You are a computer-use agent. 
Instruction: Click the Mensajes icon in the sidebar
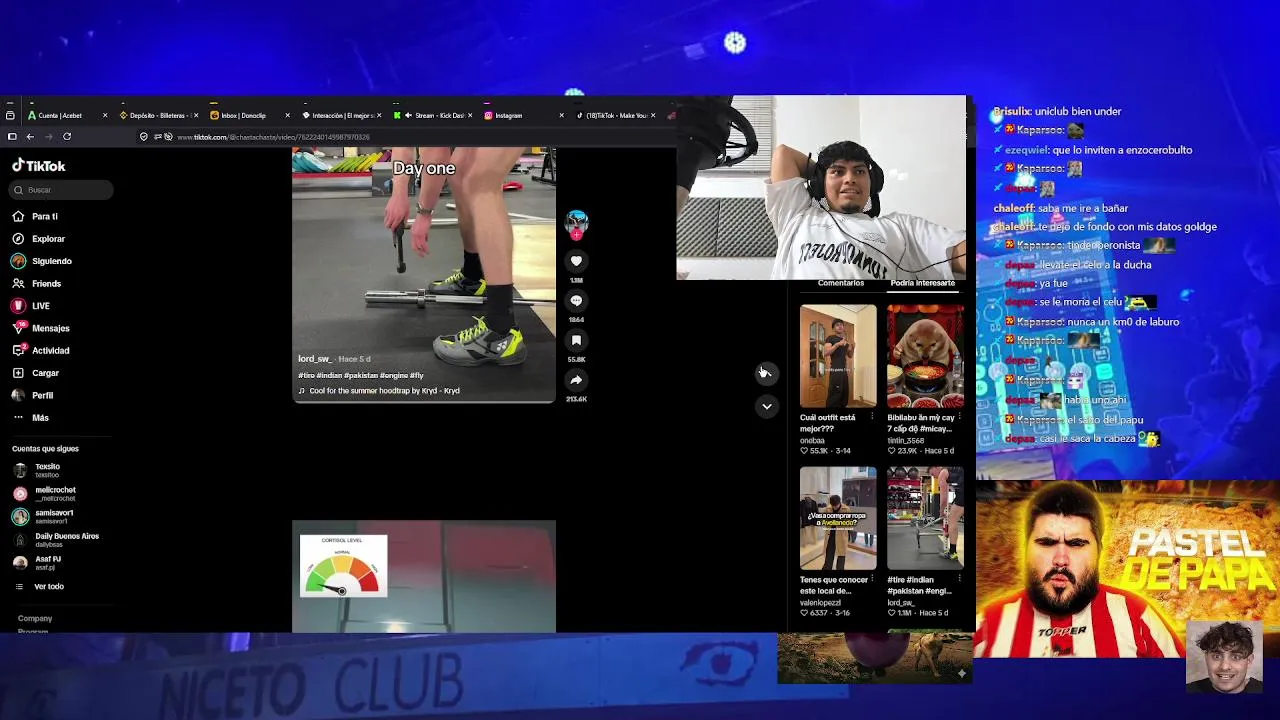18,328
